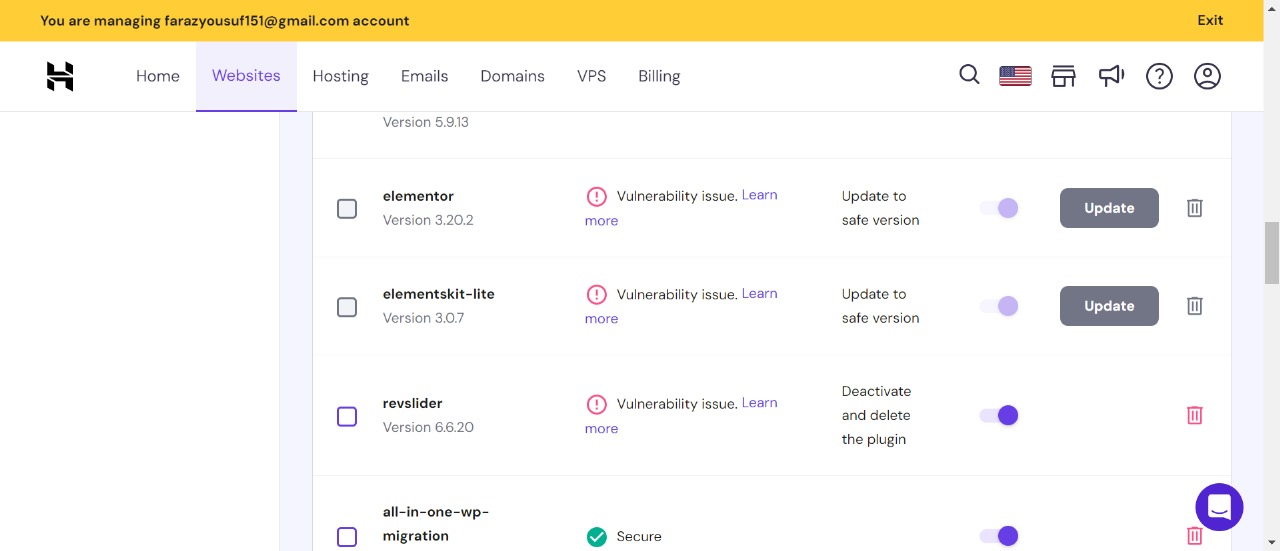Click the 'Version 5.9.13' text
The width and height of the screenshot is (1280, 551).
(425, 122)
